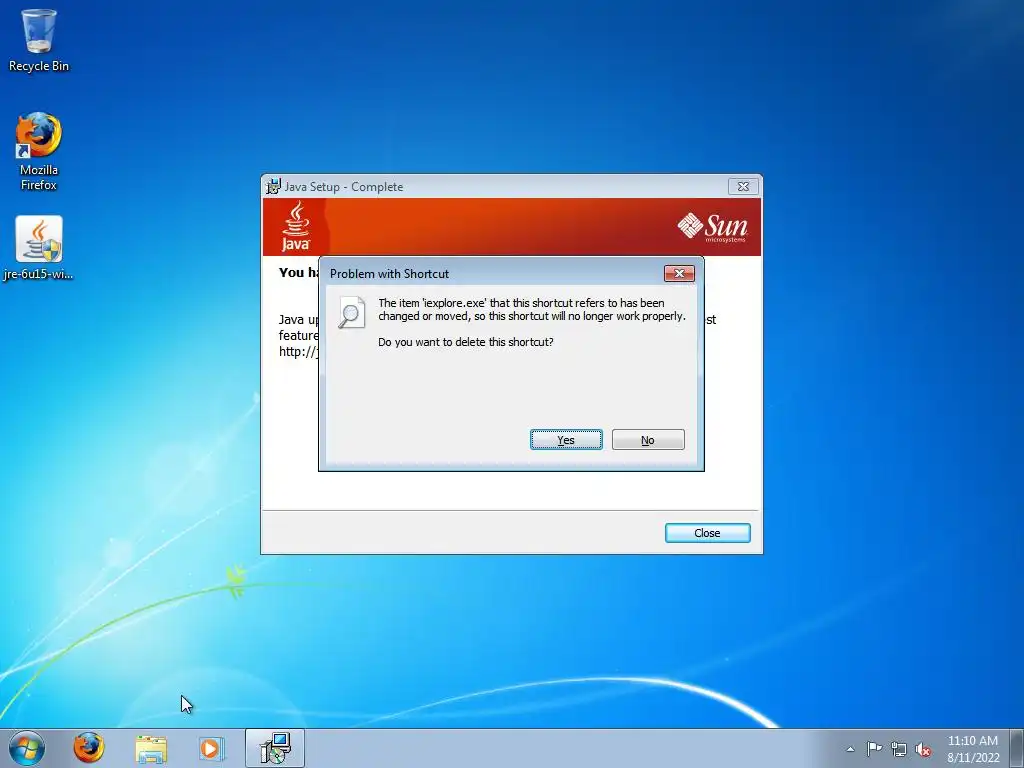Open the clock showing 11:10 AM

[x=973, y=749]
